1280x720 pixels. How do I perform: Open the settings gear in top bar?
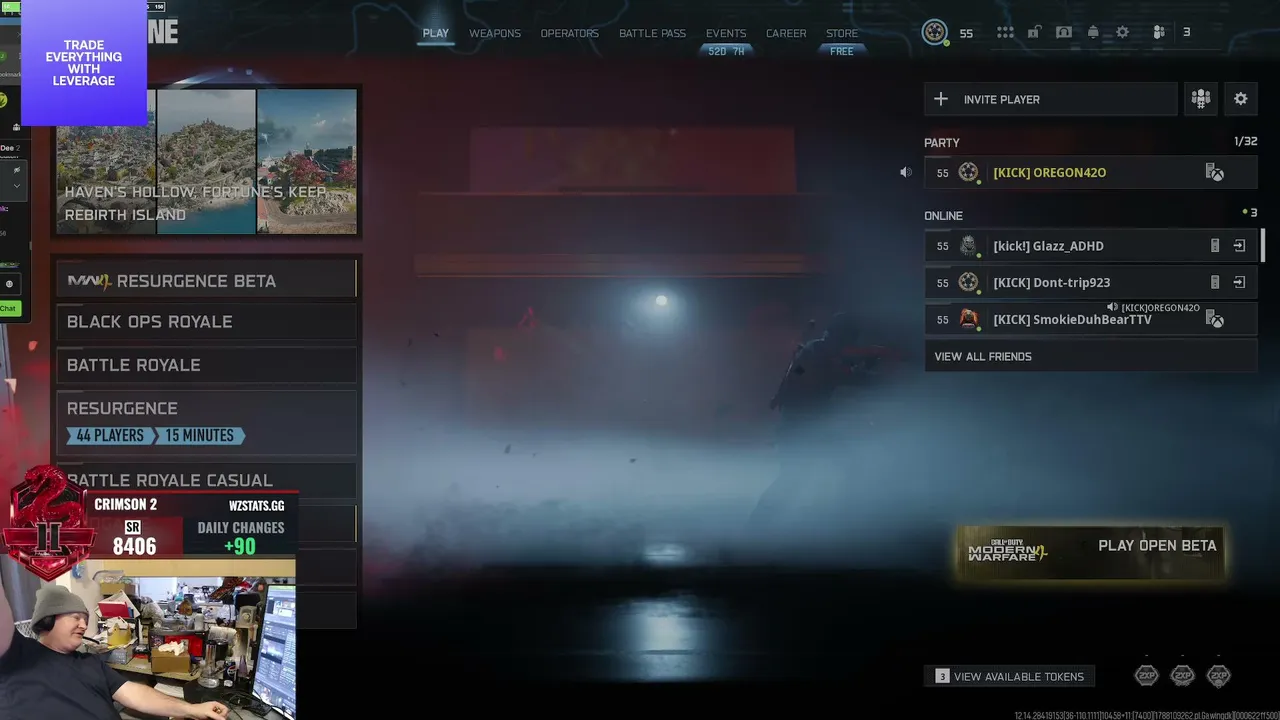point(1122,32)
